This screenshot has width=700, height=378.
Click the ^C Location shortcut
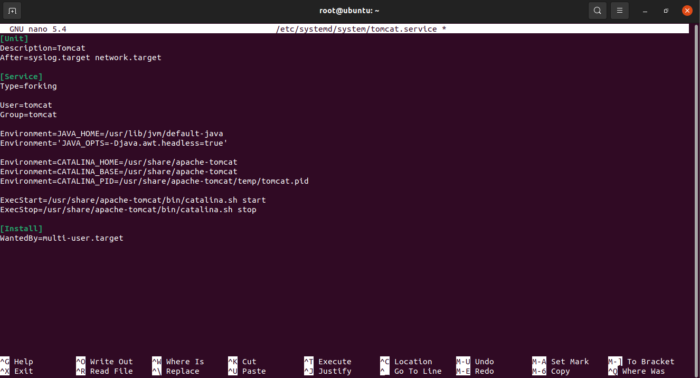click(406, 361)
